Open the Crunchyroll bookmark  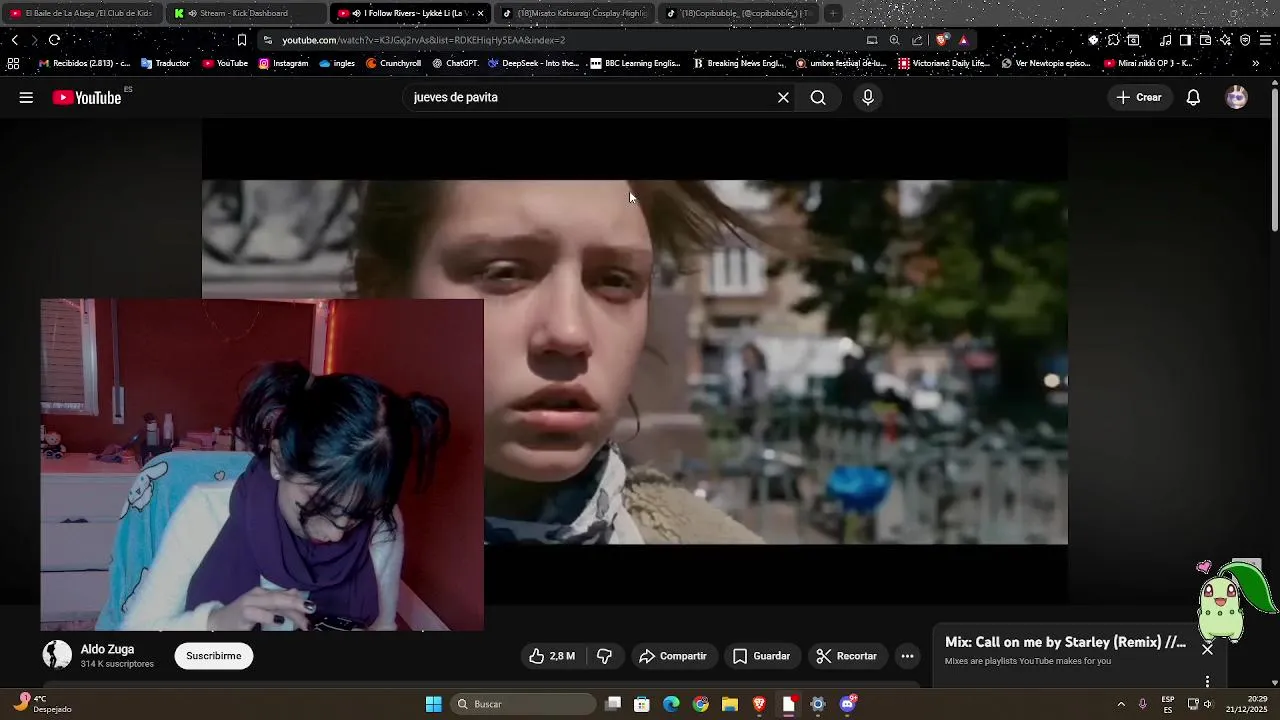click(393, 63)
